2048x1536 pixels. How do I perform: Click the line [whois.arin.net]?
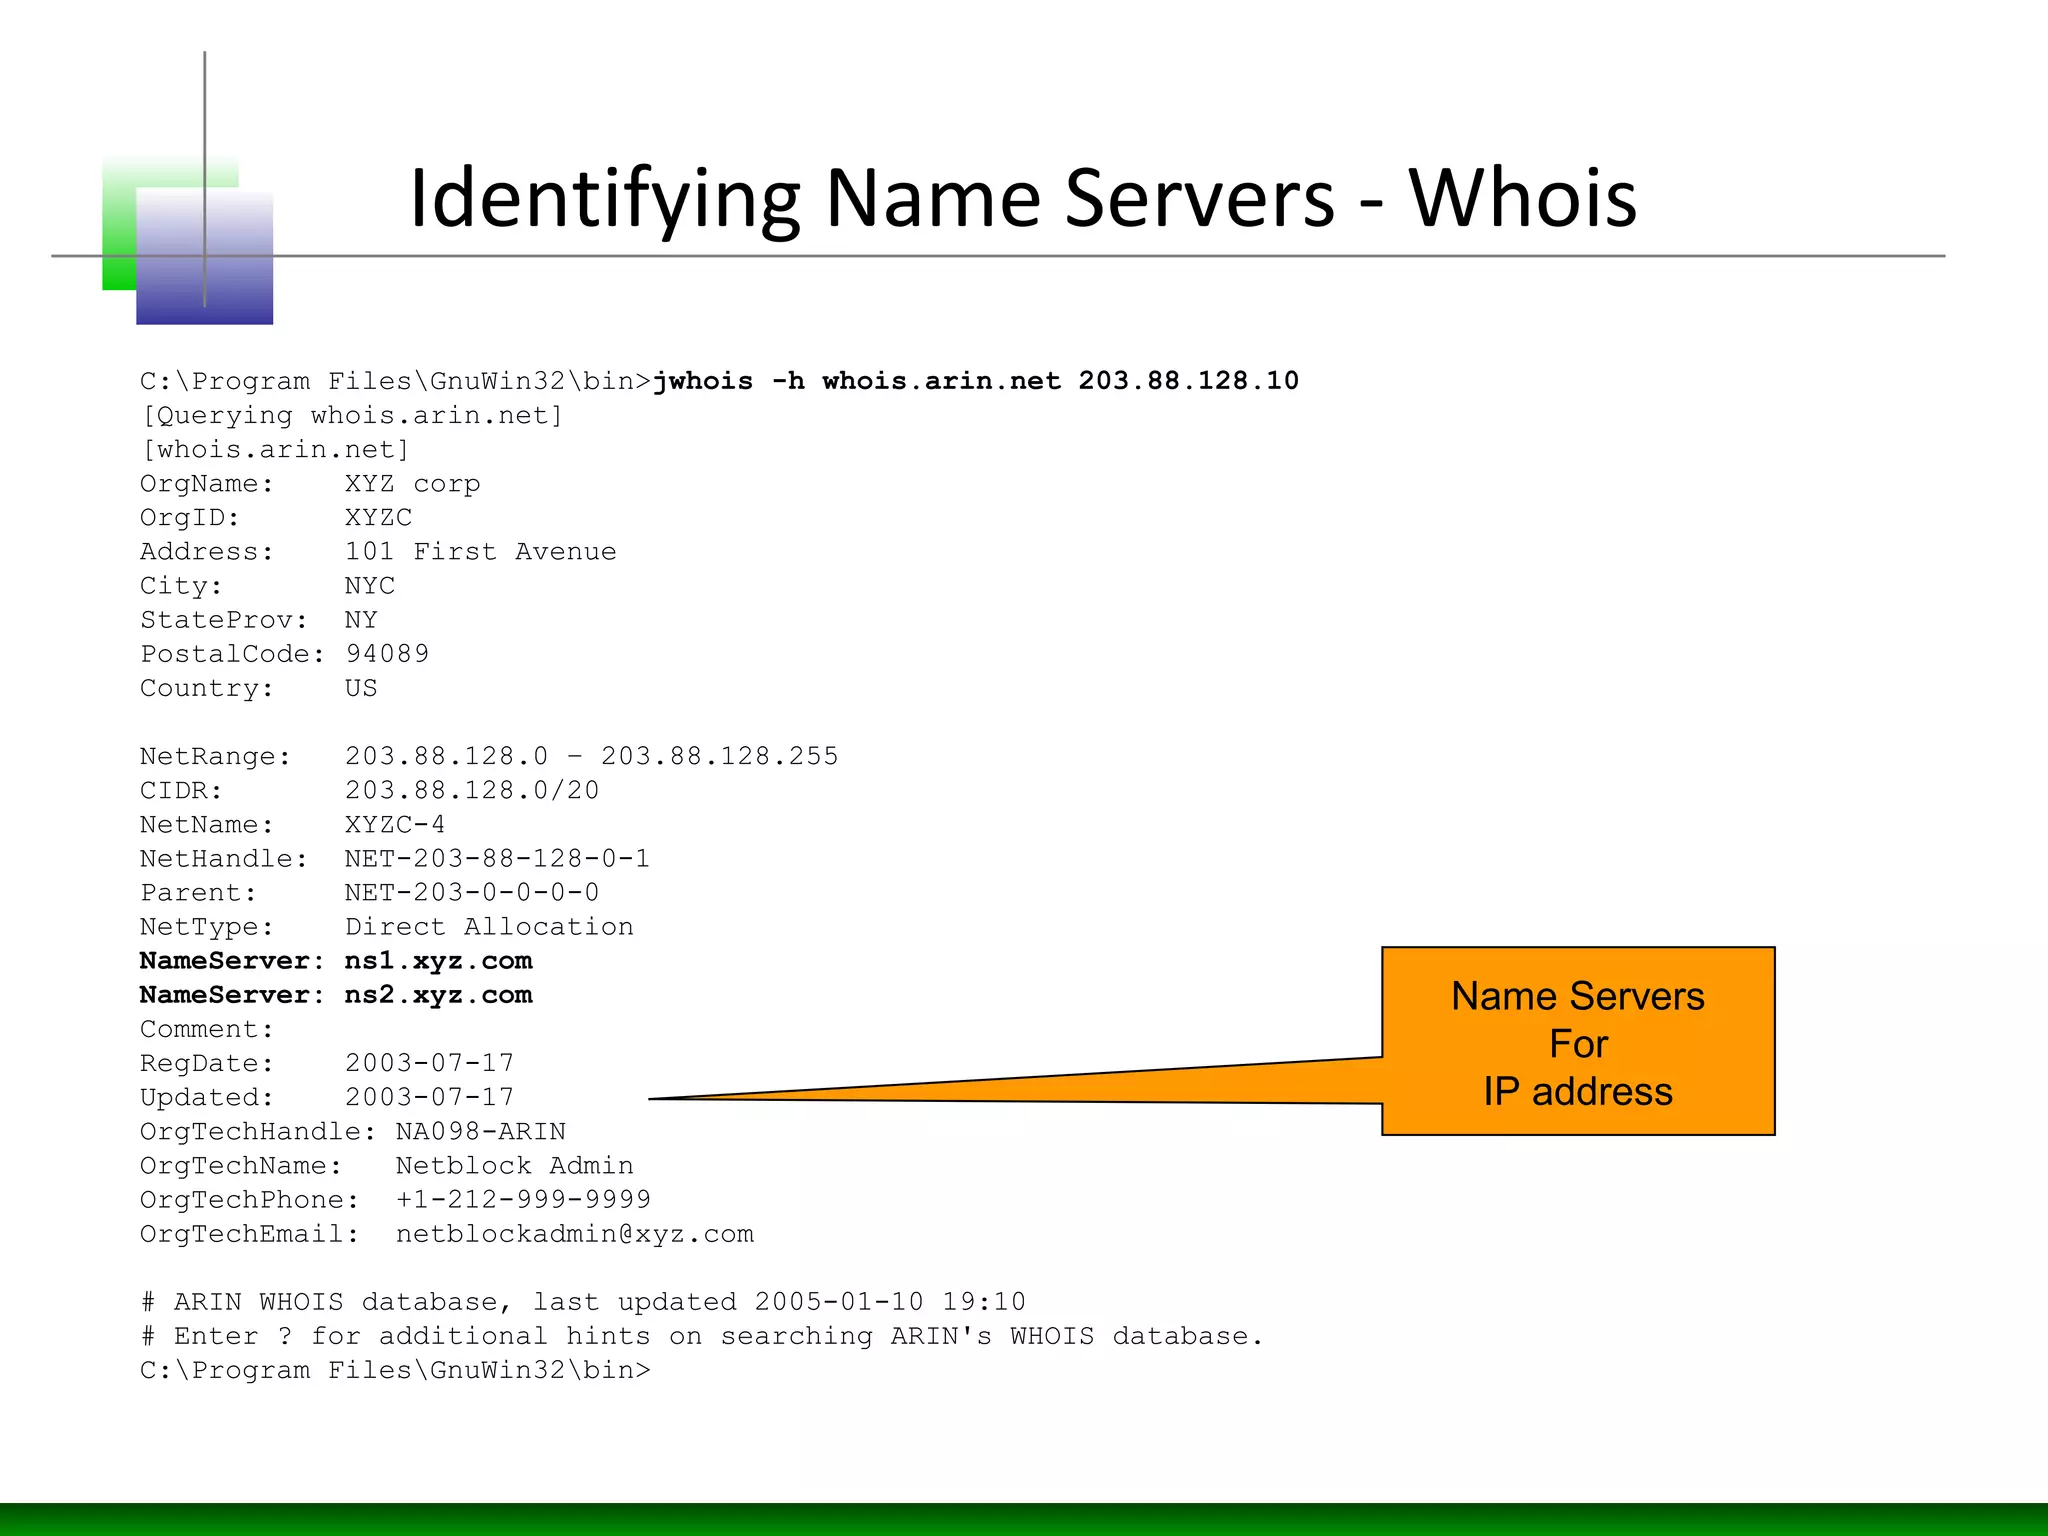point(275,450)
